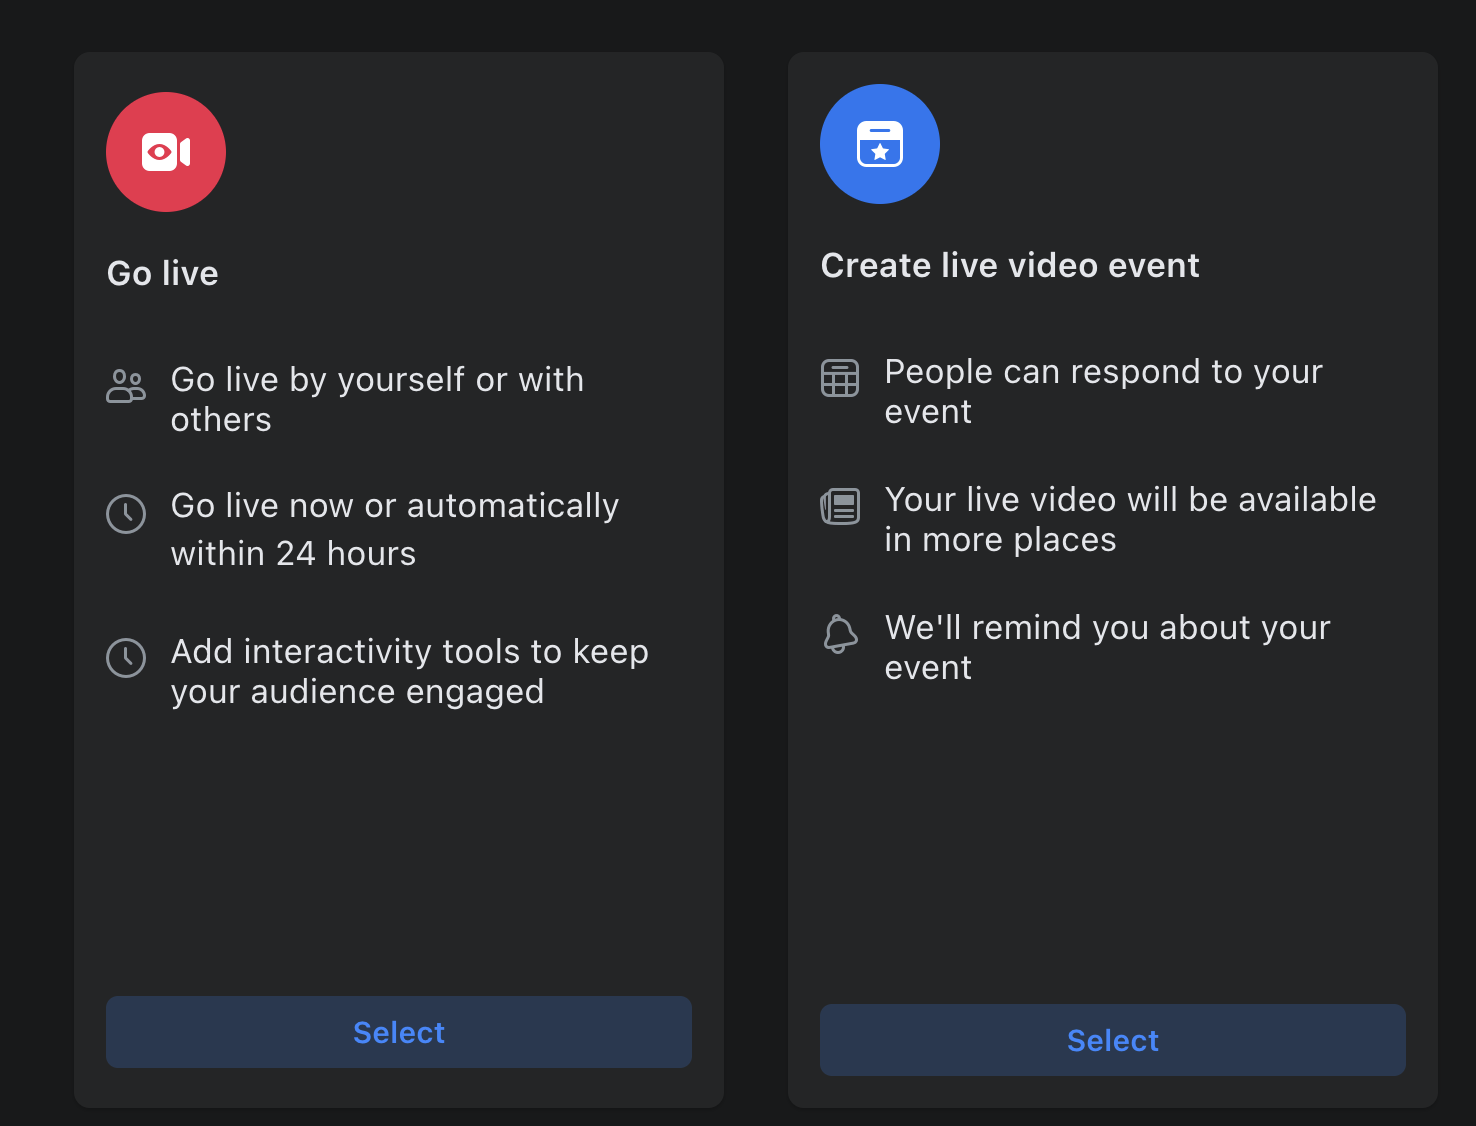Click the clock icon beside 'within 24 hours'
The height and width of the screenshot is (1126, 1476).
click(x=126, y=514)
